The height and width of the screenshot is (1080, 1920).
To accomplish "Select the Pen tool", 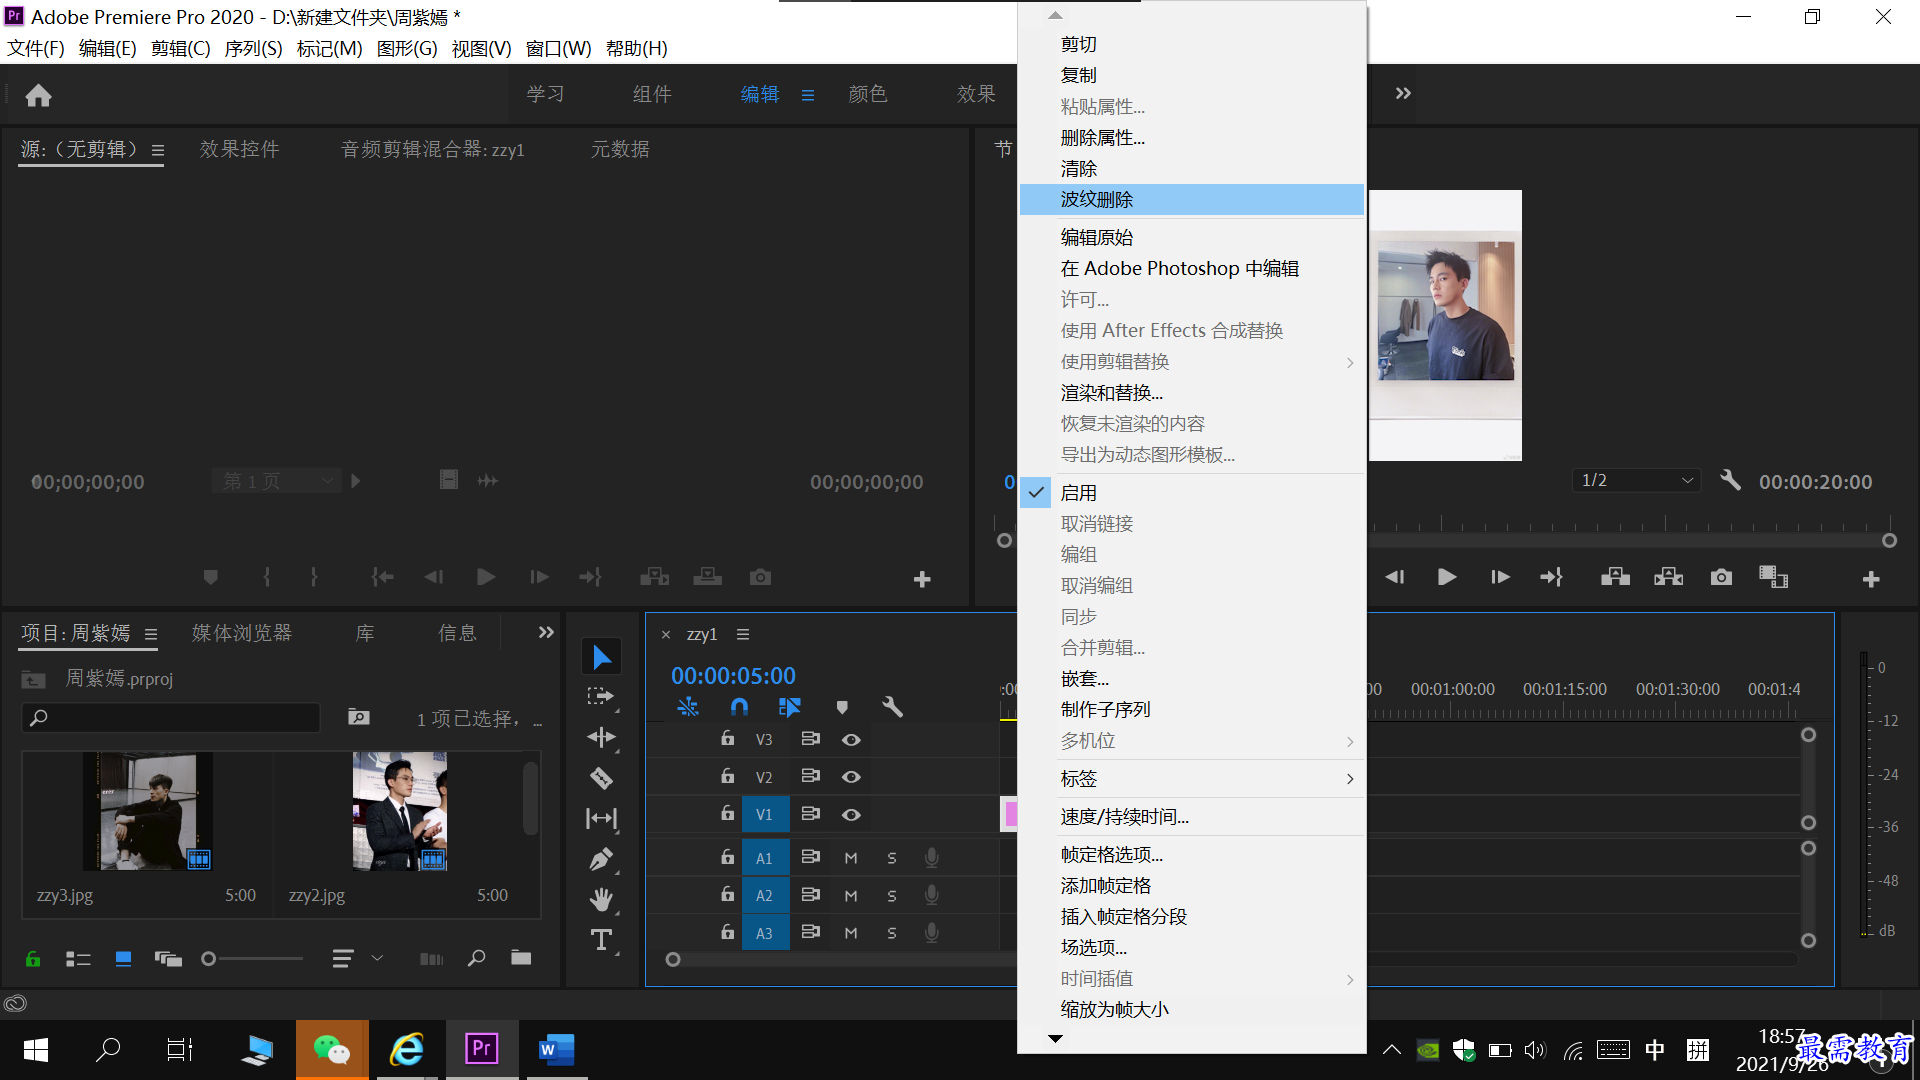I will 601,859.
